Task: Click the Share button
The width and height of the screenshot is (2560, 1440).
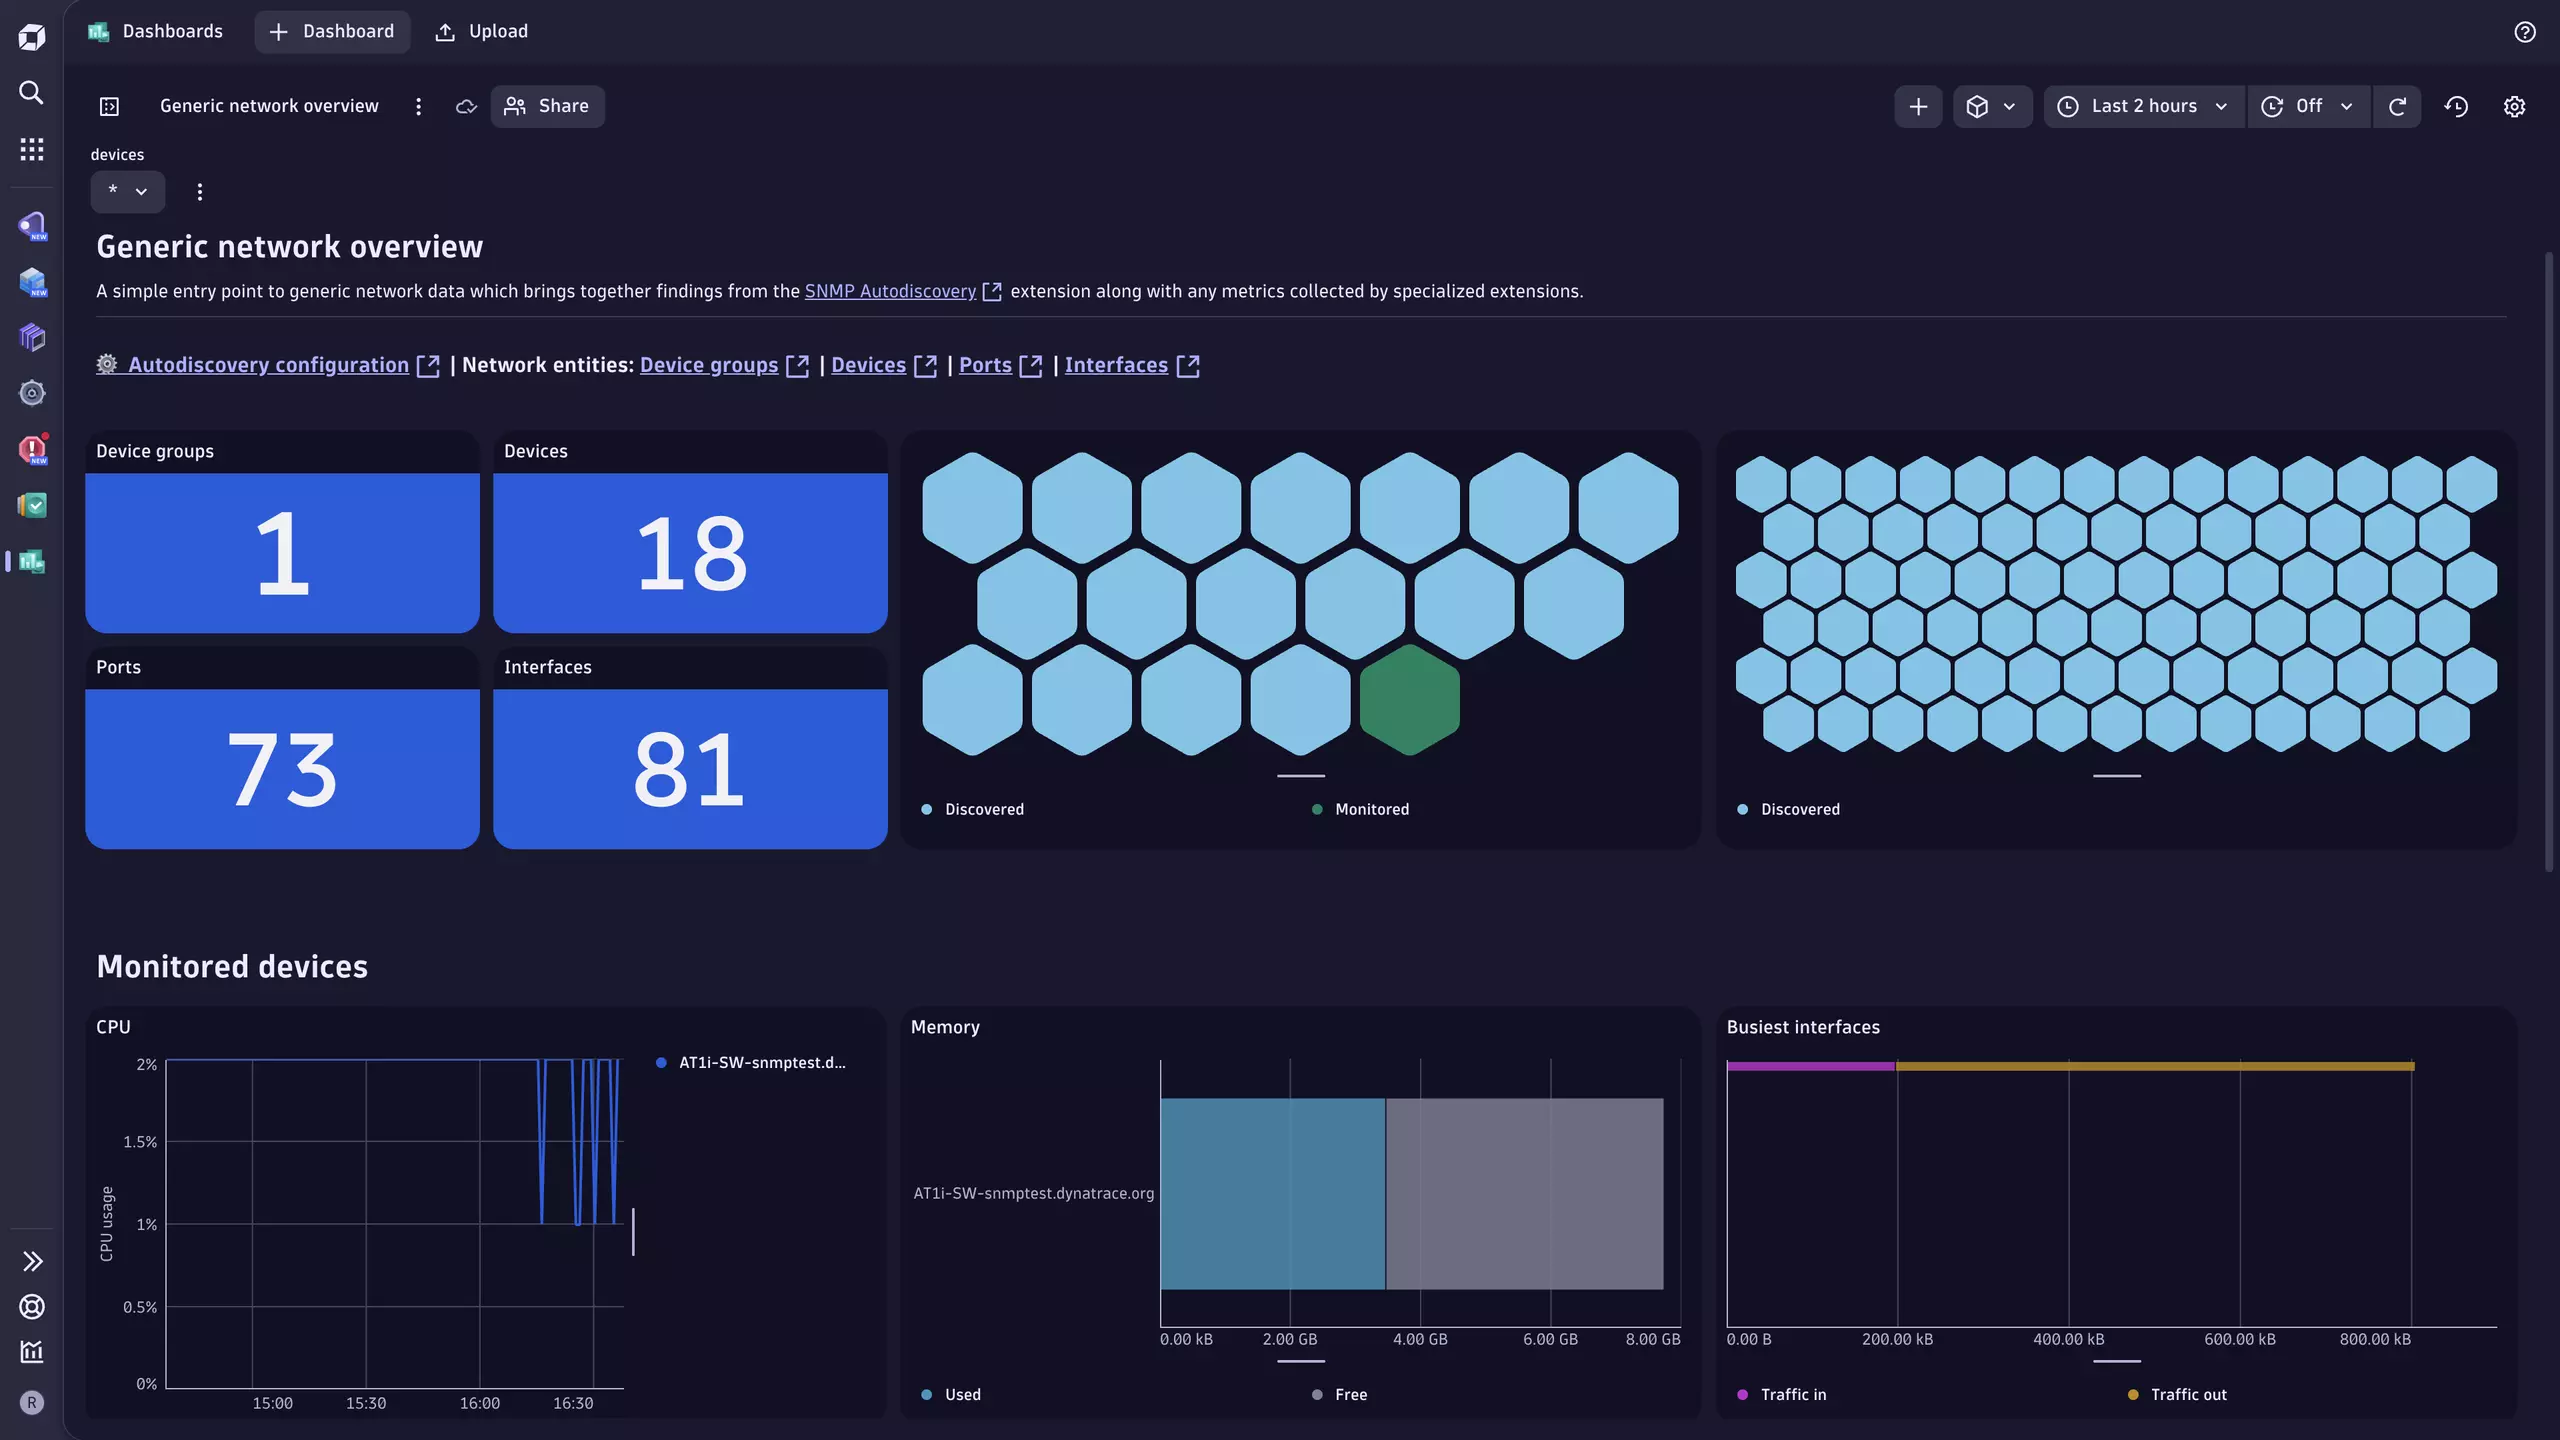Action: [547, 106]
